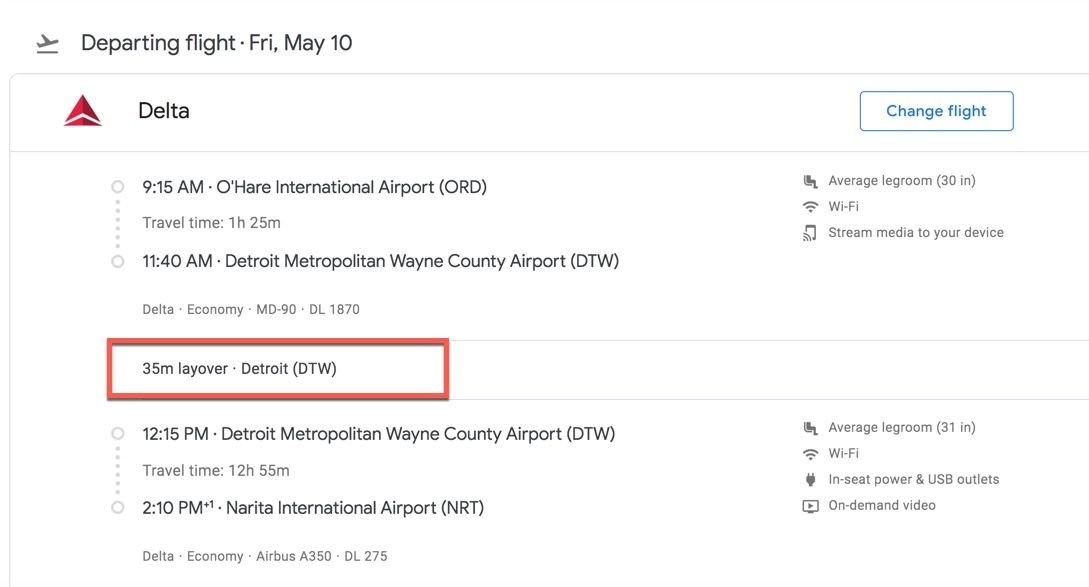Click the stream media to device icon
1089x587 pixels.
[810, 233]
